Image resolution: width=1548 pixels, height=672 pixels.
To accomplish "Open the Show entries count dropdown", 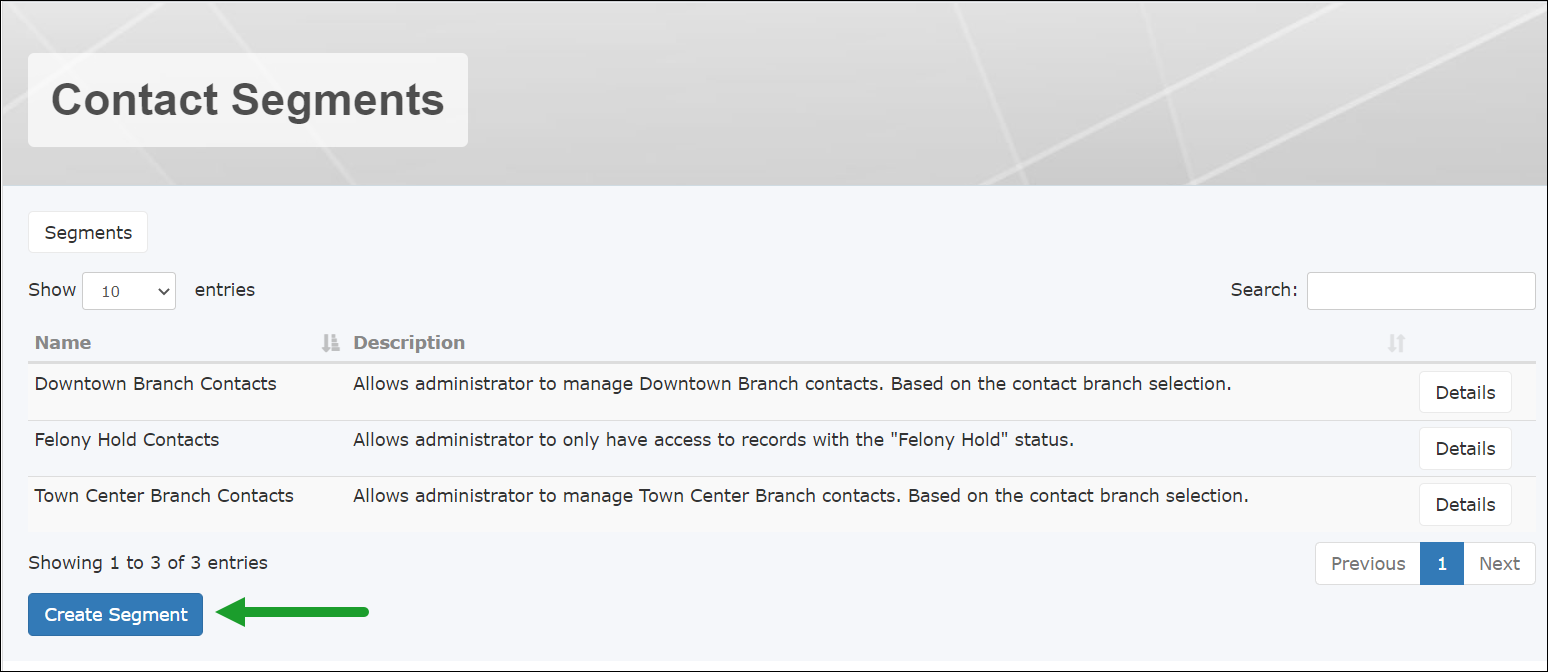I will click(x=129, y=291).
